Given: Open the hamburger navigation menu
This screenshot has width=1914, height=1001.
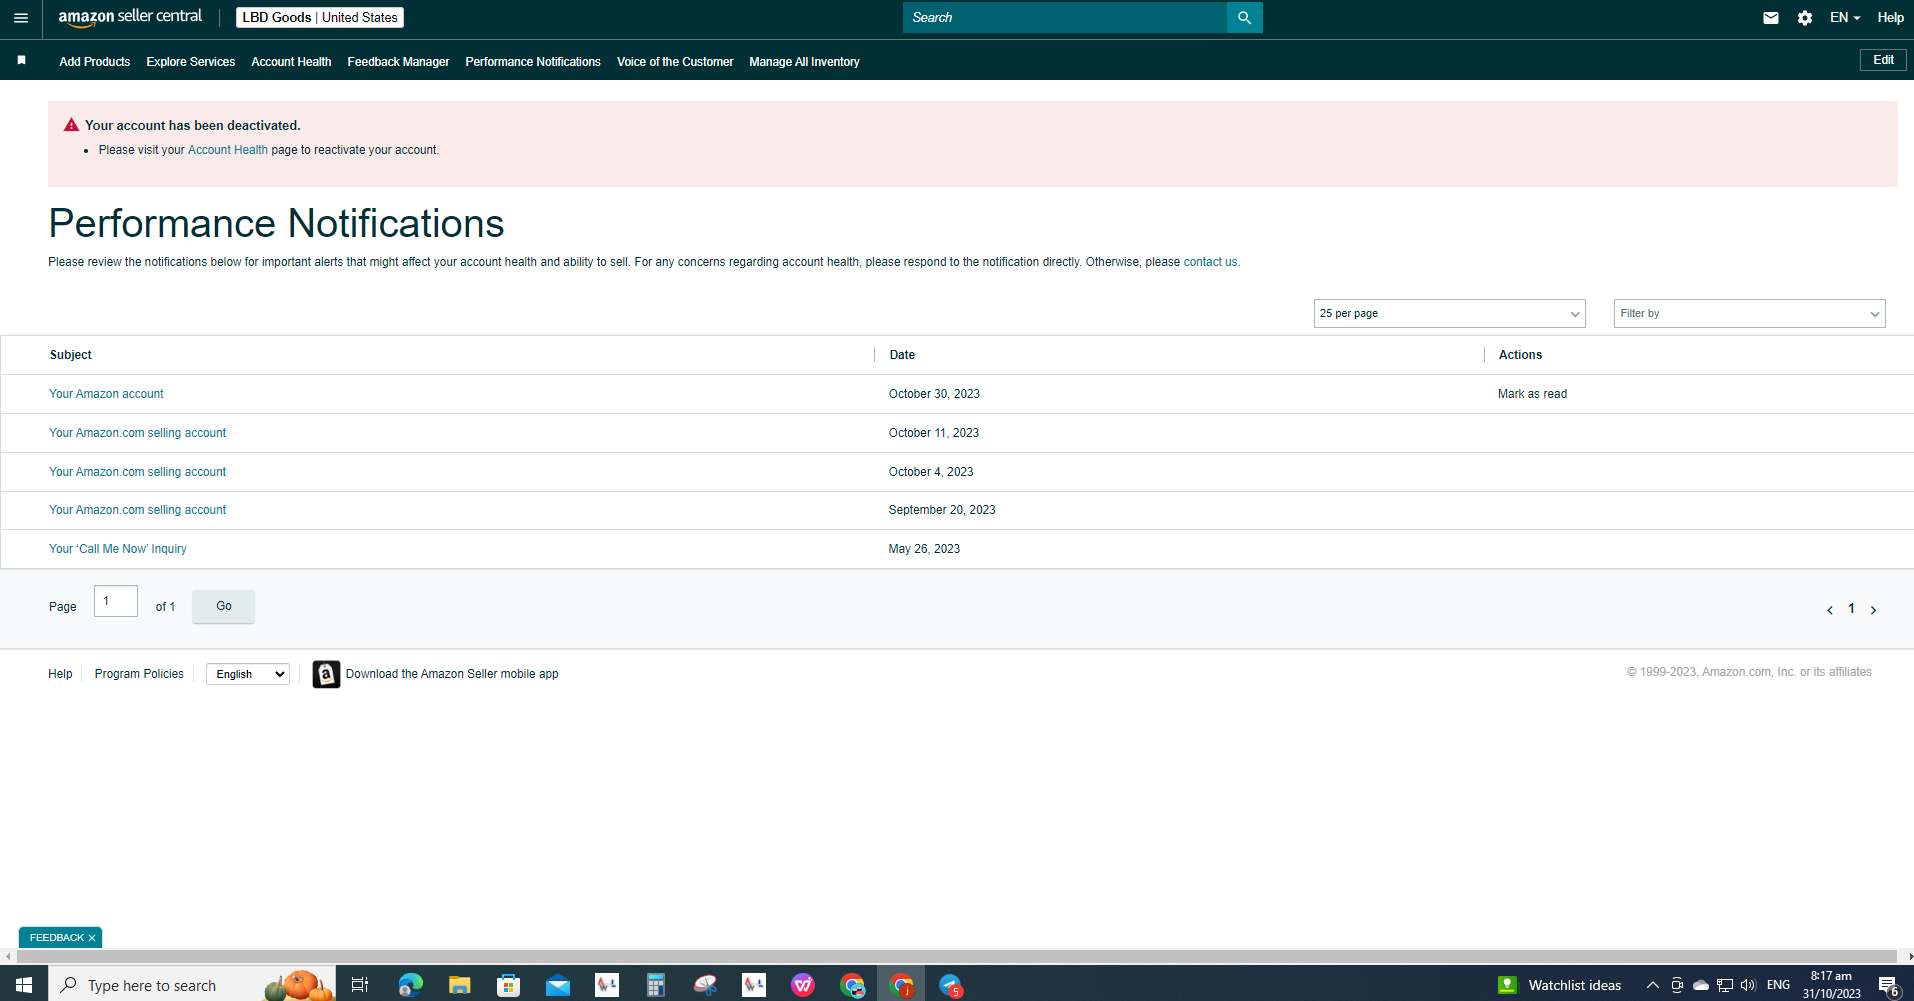Looking at the screenshot, I should click(21, 18).
